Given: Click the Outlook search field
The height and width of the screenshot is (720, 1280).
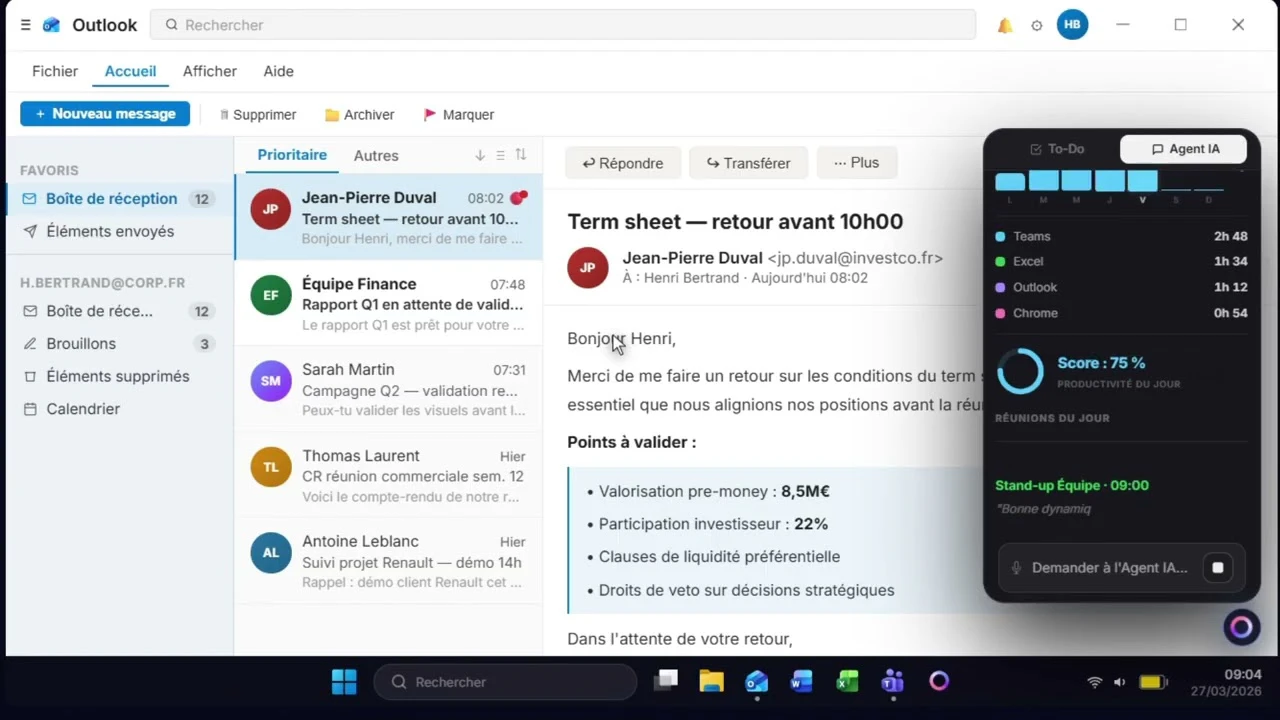Looking at the screenshot, I should pyautogui.click(x=563, y=25).
